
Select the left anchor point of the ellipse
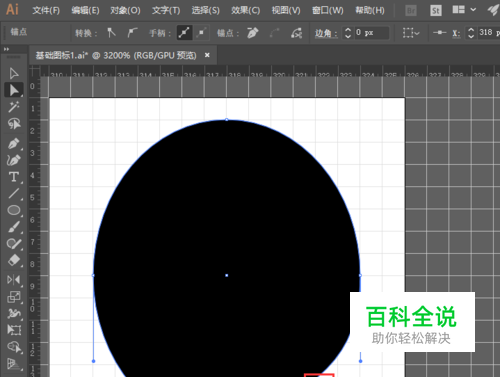tap(93, 275)
